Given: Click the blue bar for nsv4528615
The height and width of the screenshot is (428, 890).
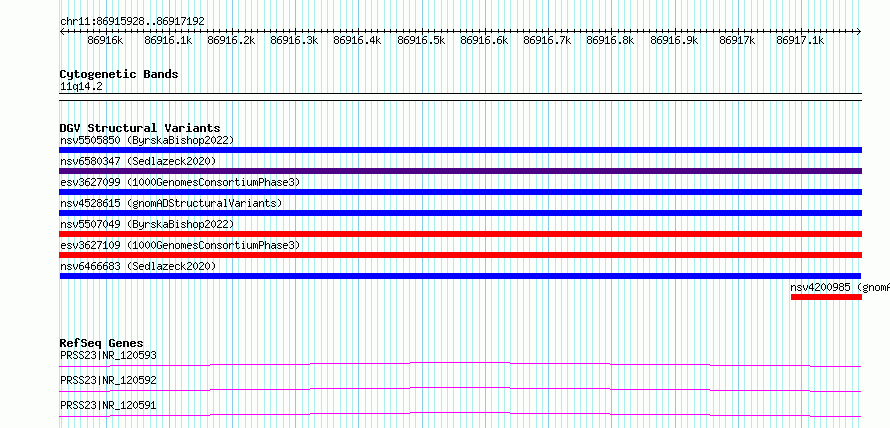Looking at the screenshot, I should pos(460,213).
